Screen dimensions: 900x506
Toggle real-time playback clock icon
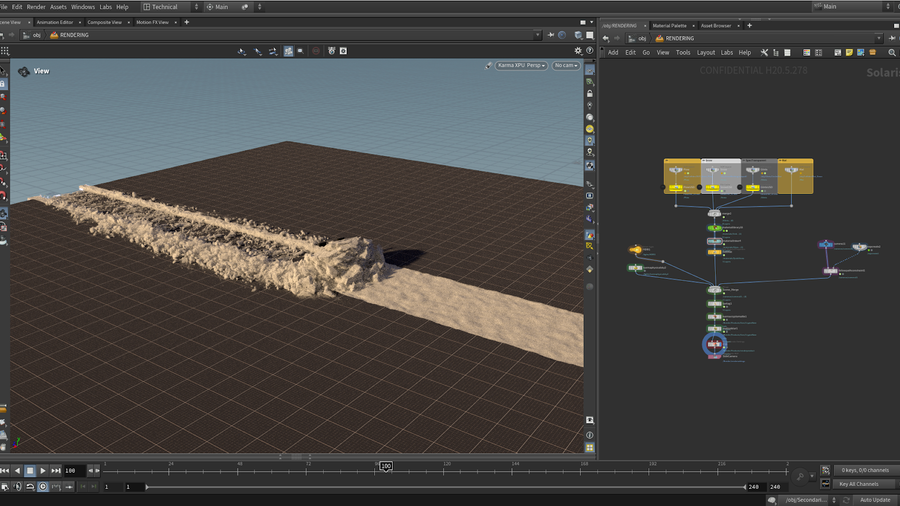point(43,486)
